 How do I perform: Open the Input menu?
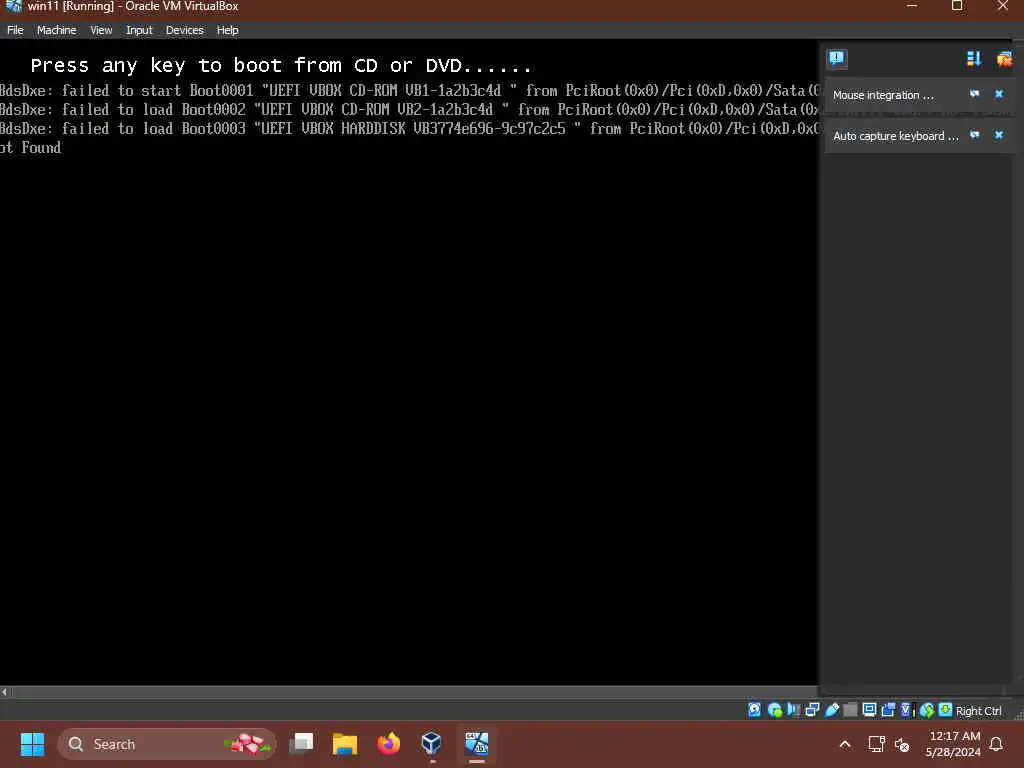138,30
